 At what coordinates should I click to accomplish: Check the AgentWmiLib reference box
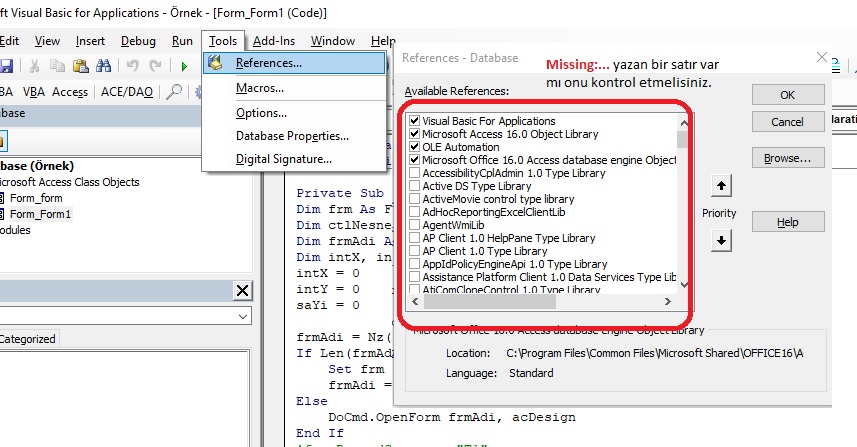click(x=414, y=225)
